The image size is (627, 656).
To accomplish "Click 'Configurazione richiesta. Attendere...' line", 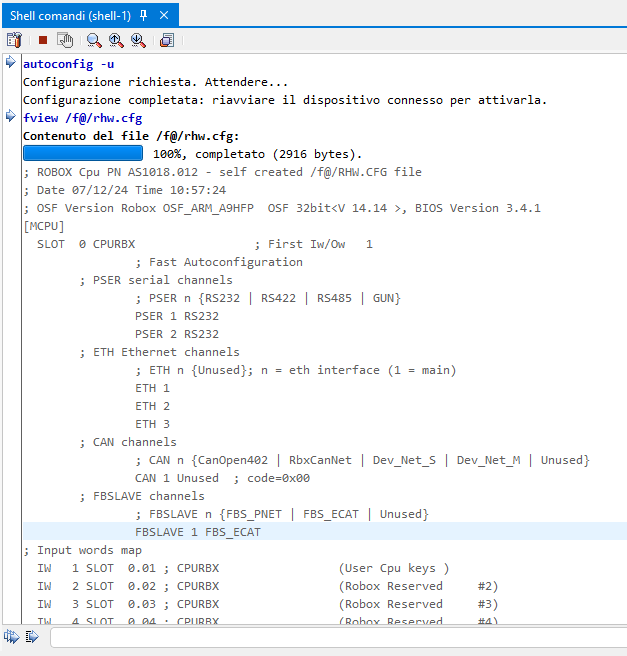I will click(156, 82).
